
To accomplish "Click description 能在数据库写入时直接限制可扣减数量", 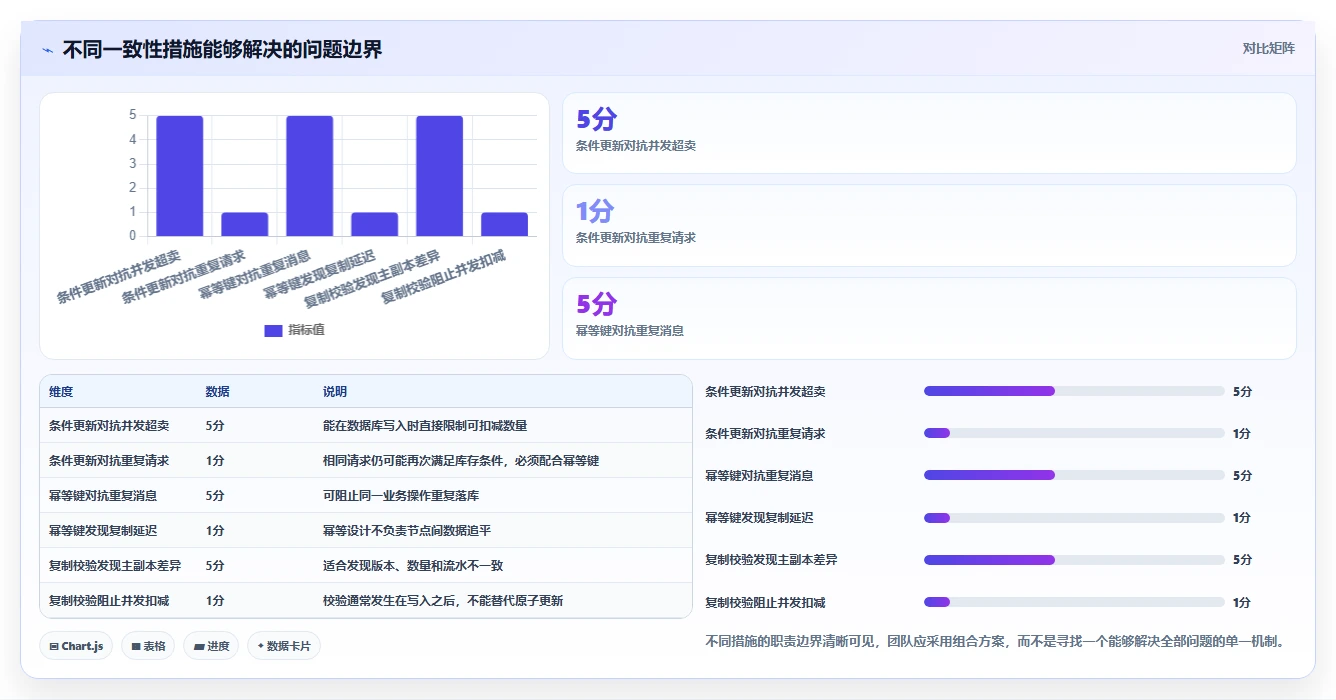I will pos(425,425).
